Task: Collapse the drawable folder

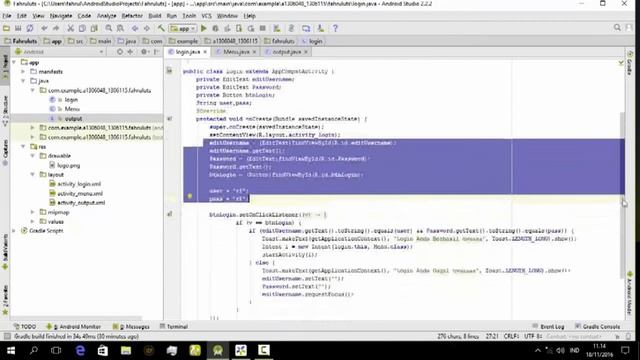Action: coord(33,156)
